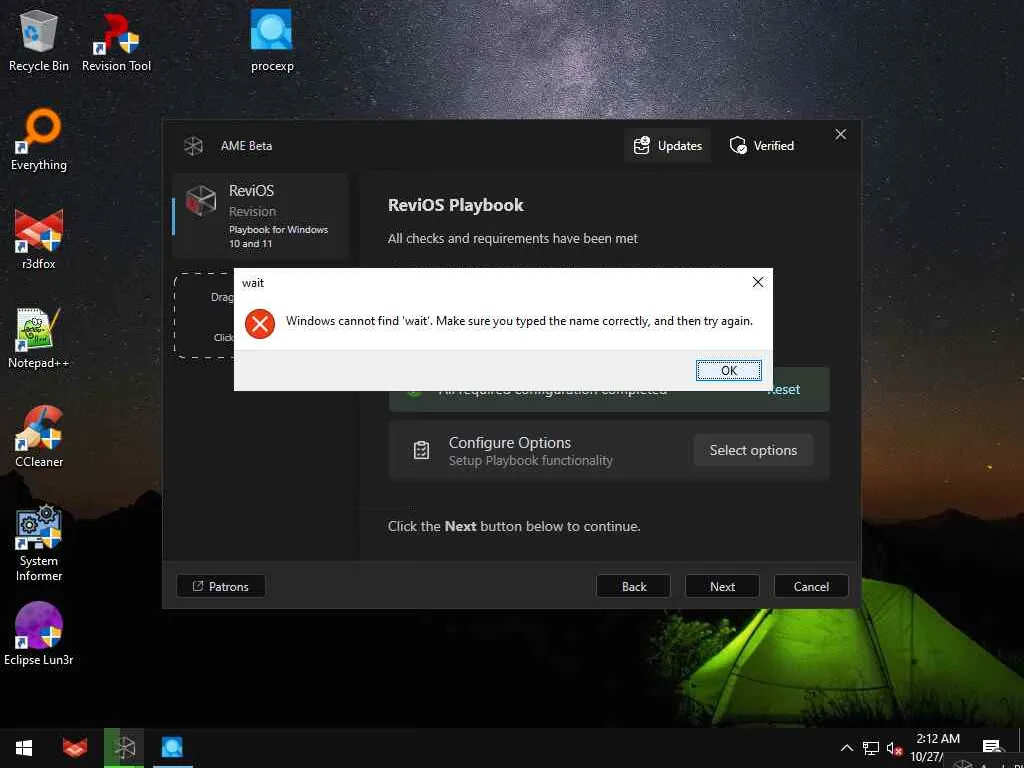Click the red error icon in dialog
This screenshot has width=1024, height=768.
[260, 324]
